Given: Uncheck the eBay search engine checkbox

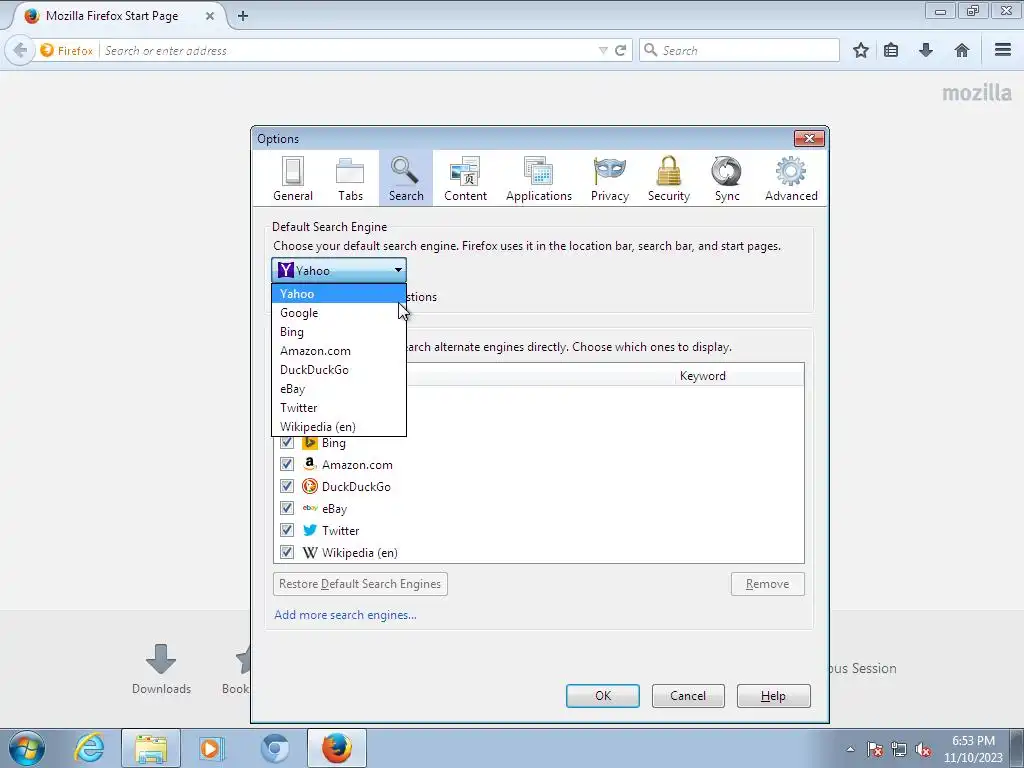Looking at the screenshot, I should click(x=287, y=508).
